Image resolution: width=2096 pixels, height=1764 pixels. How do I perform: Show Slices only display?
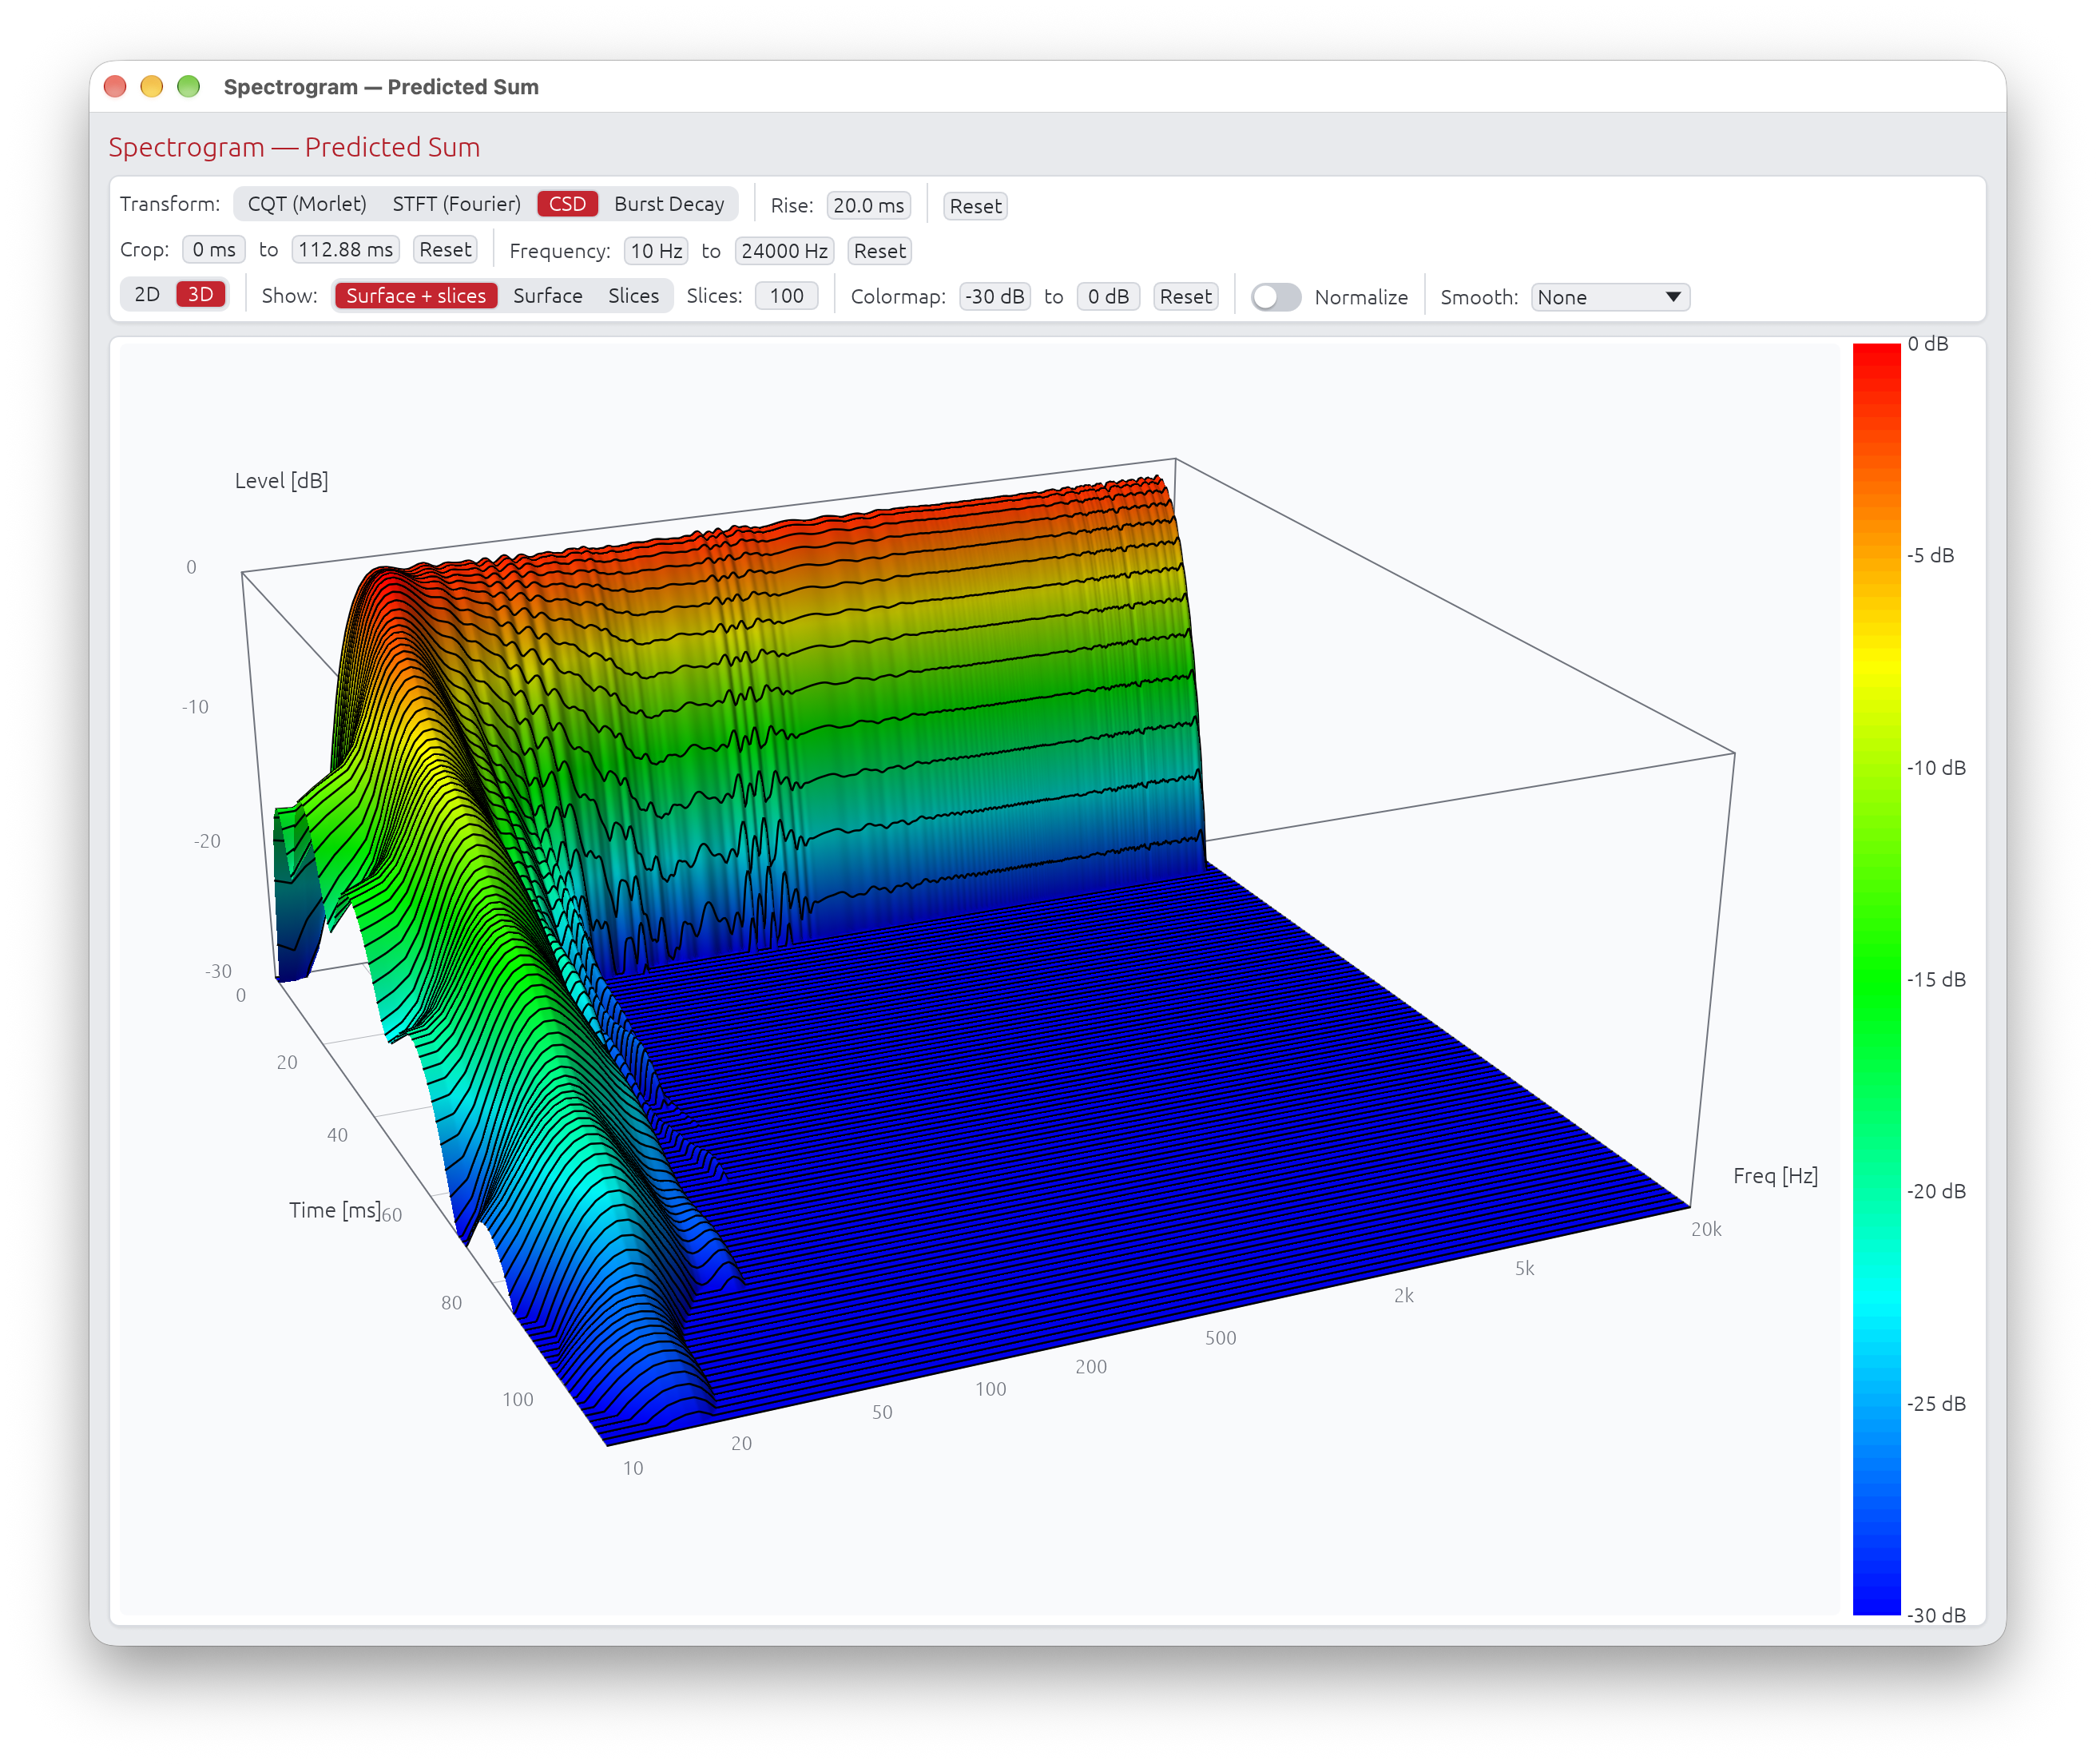pos(633,296)
